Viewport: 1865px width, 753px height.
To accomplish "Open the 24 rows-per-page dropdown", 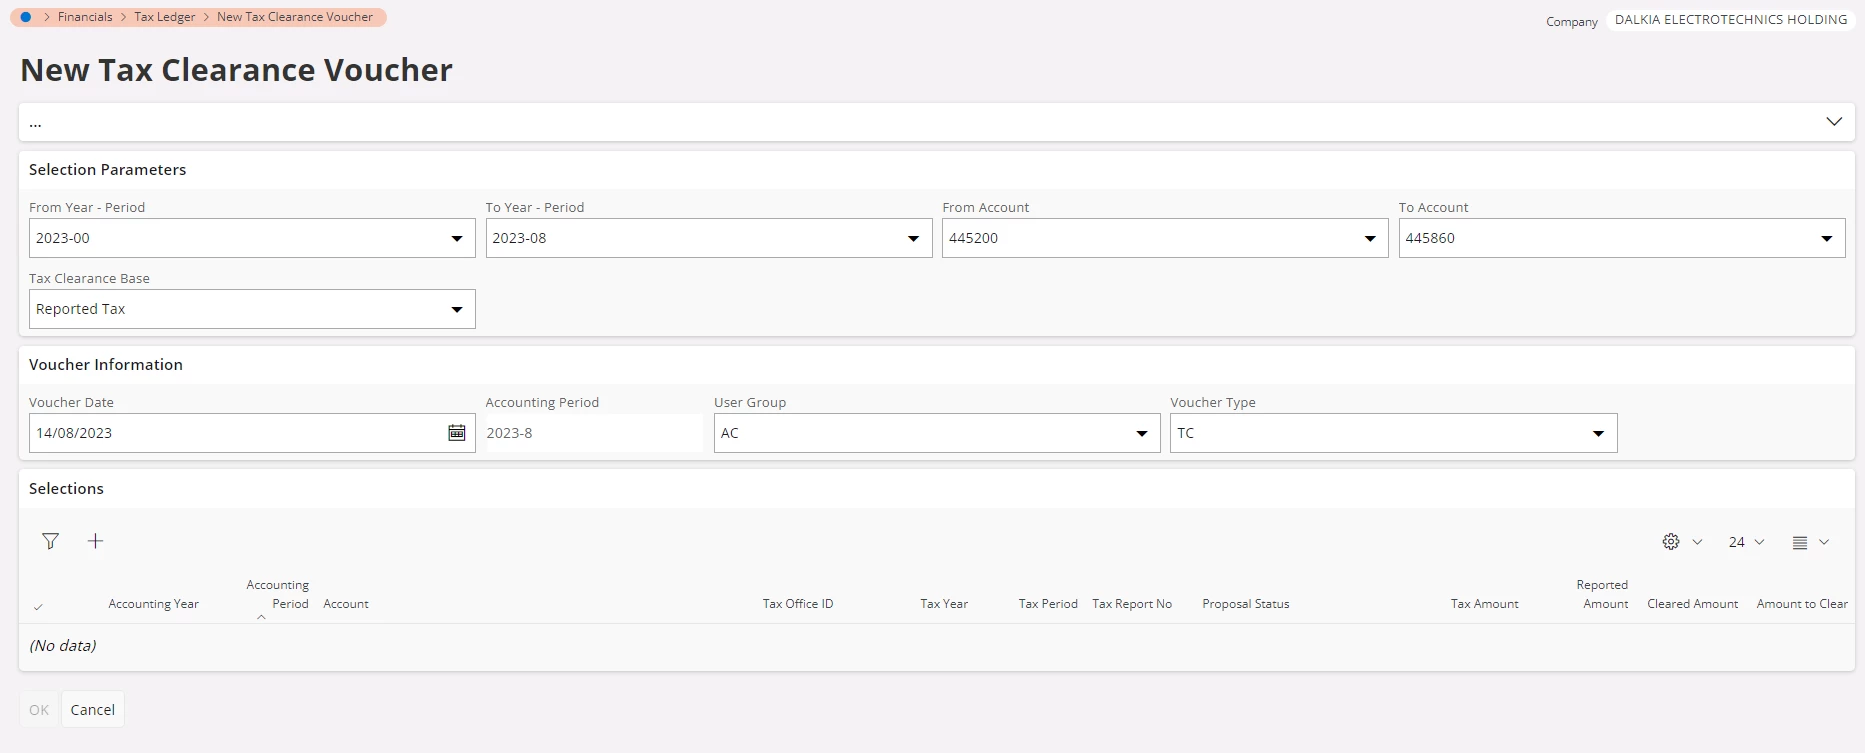I will (1746, 542).
